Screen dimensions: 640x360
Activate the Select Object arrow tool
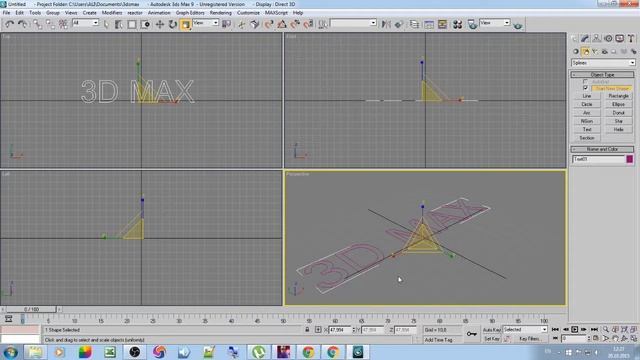[x=107, y=24]
